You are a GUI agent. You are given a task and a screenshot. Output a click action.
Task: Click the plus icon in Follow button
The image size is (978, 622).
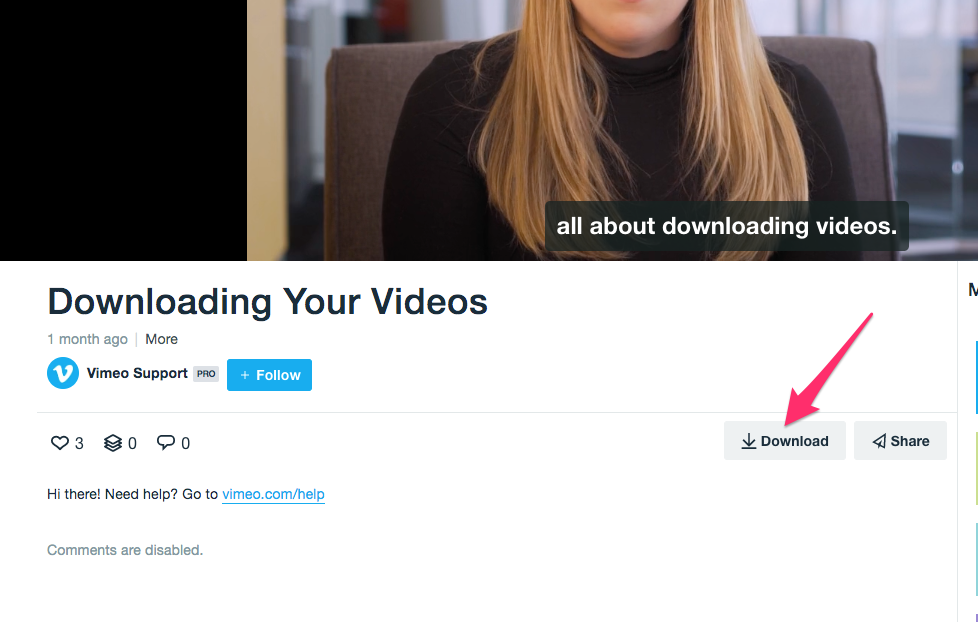pyautogui.click(x=245, y=375)
